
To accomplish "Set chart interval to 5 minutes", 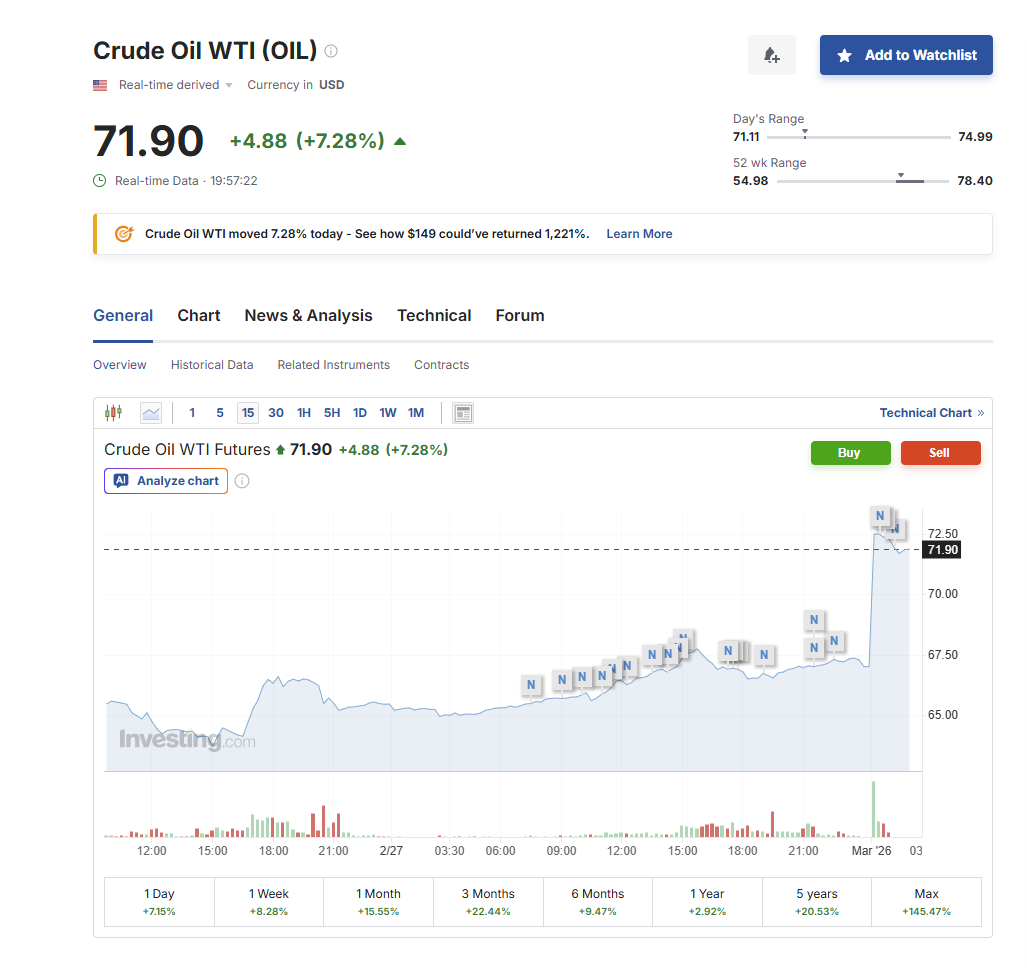I will [x=220, y=413].
